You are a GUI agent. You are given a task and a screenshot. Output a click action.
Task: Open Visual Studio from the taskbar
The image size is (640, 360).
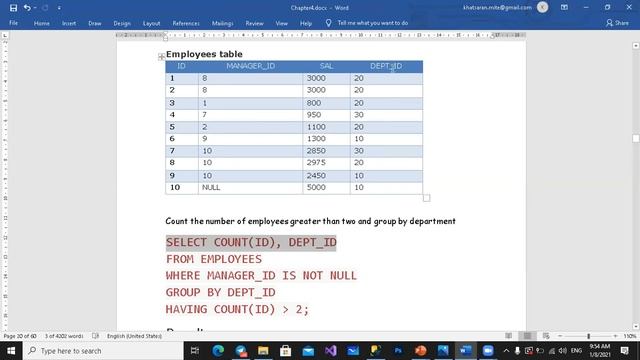(331, 351)
